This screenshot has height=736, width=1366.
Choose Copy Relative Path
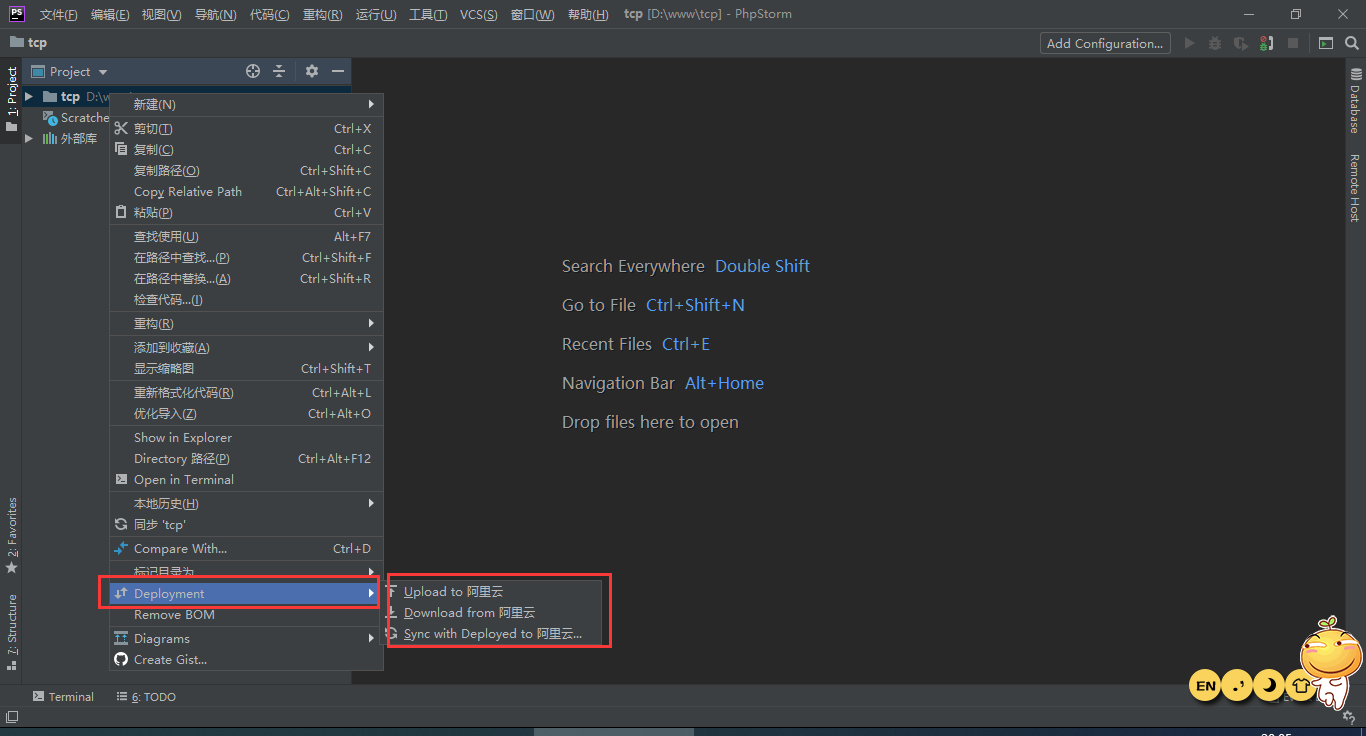click(x=246, y=191)
